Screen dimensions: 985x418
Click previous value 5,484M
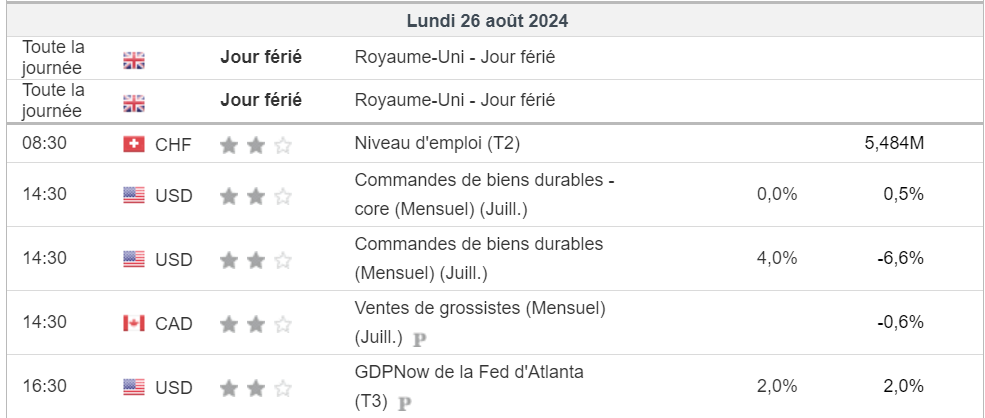pos(895,143)
